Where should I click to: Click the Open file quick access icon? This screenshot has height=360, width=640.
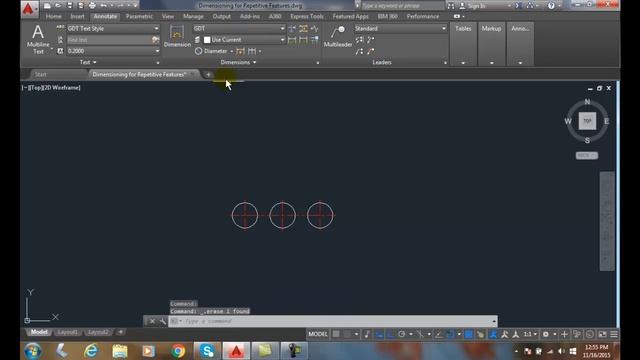click(58, 6)
